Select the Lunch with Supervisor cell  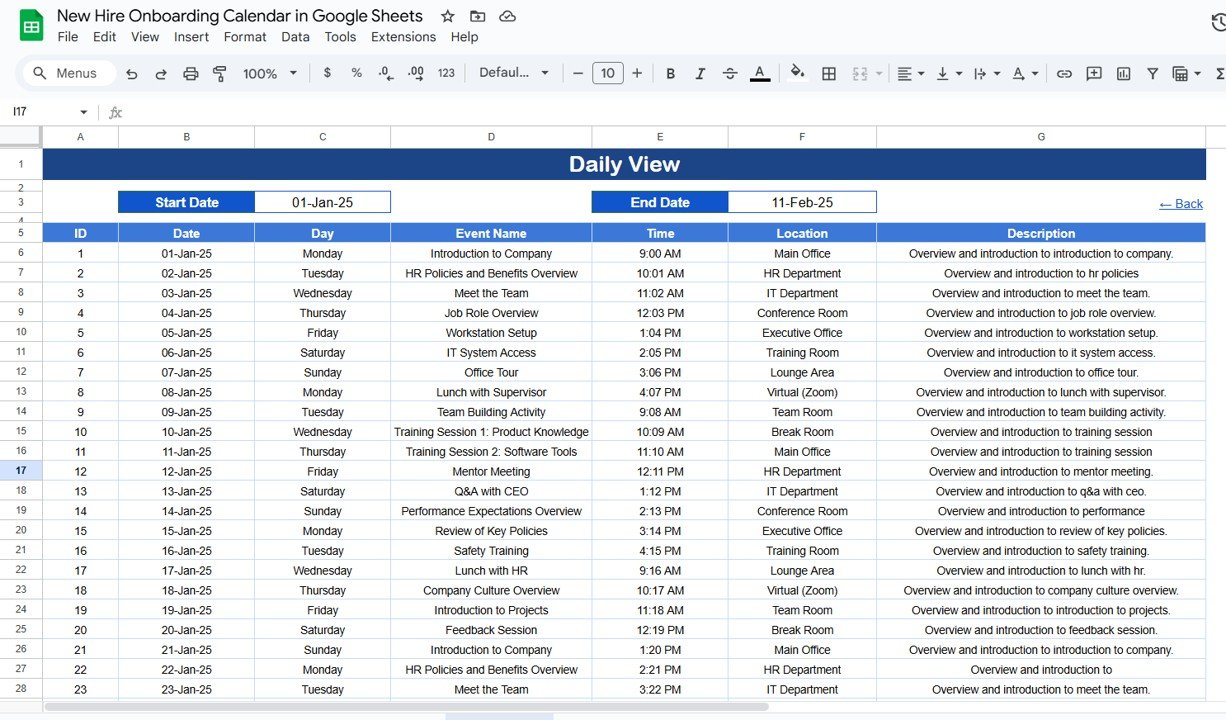click(x=491, y=392)
